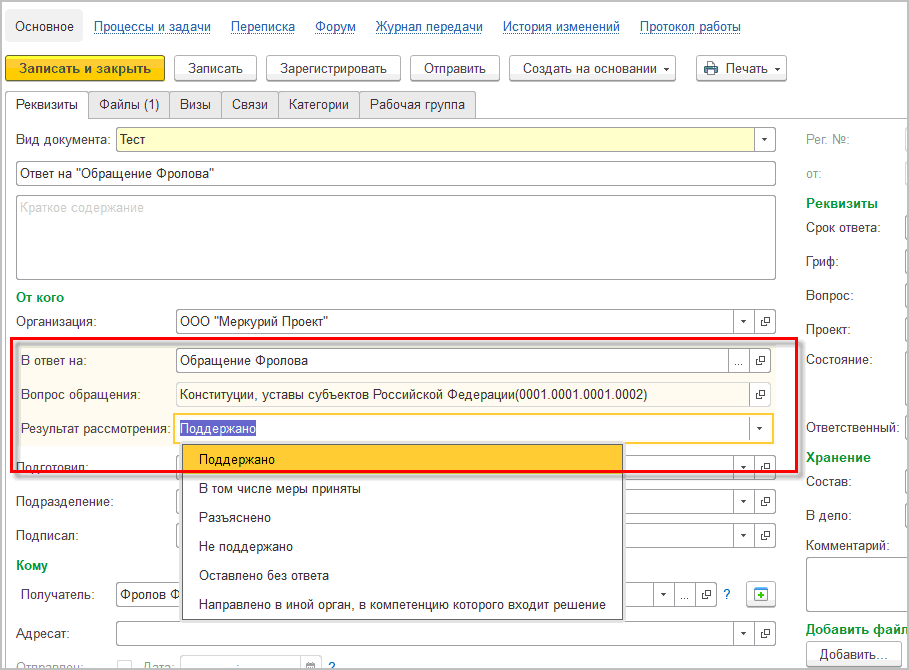Open 'История изменений' link
The width and height of the screenshot is (909, 670).
561,27
